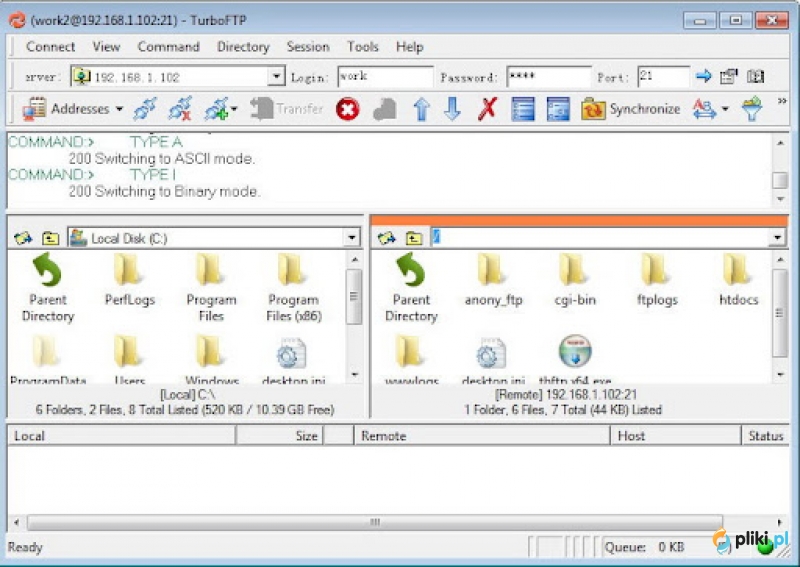The image size is (800, 567).
Task: Click the blue log window icon
Action: (x=558, y=109)
